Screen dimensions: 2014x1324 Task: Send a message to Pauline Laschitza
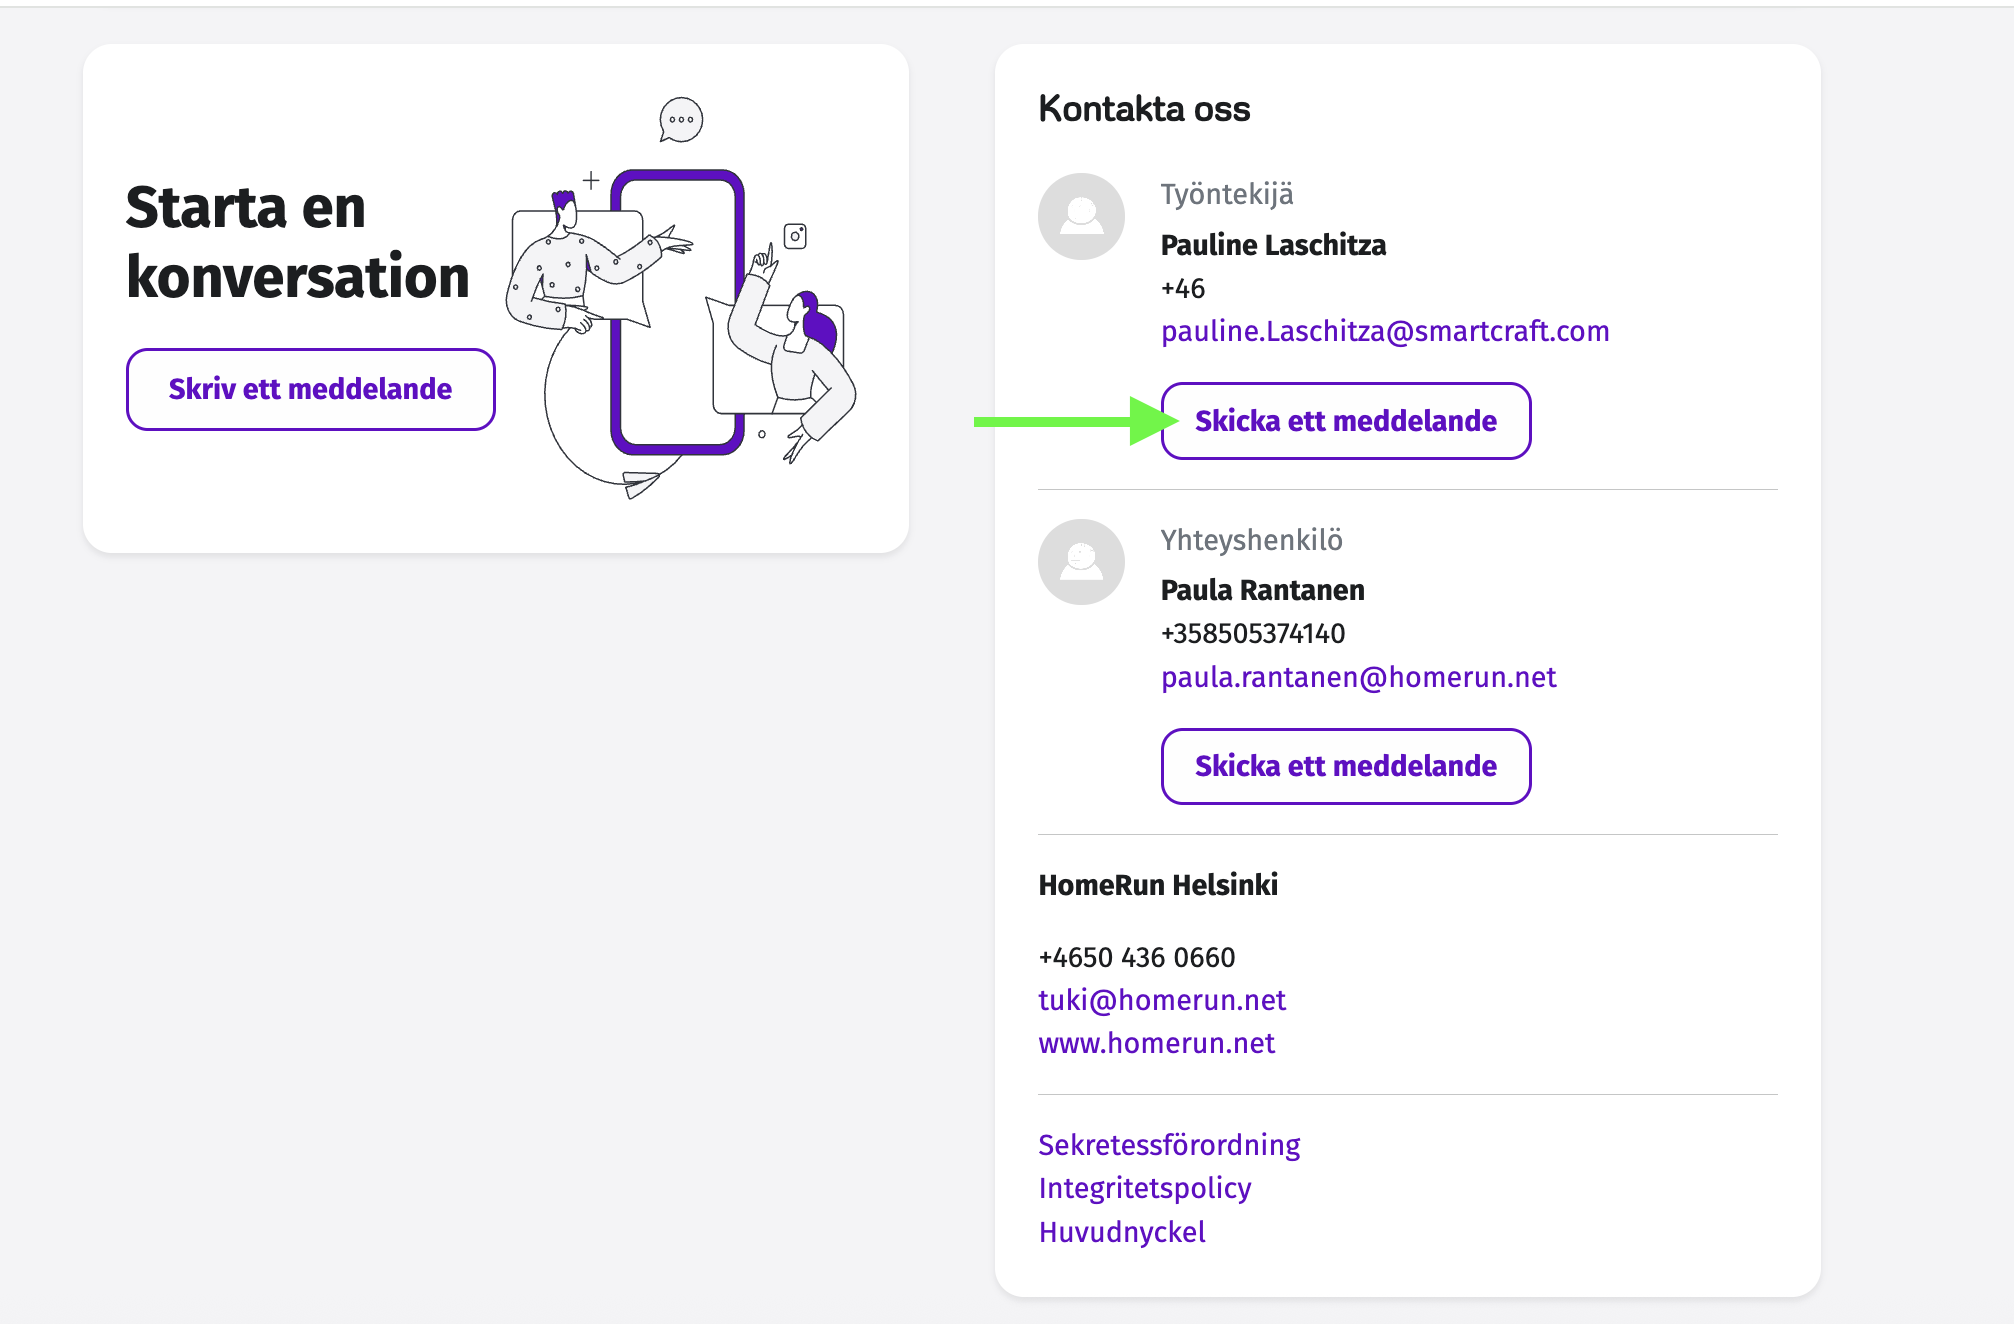(1345, 421)
